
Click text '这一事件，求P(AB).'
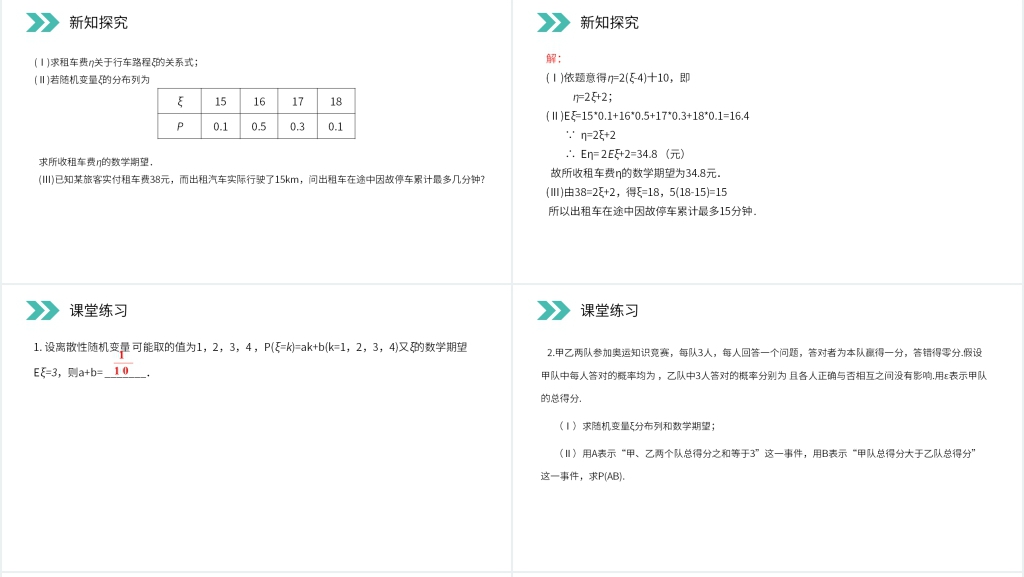583,476
